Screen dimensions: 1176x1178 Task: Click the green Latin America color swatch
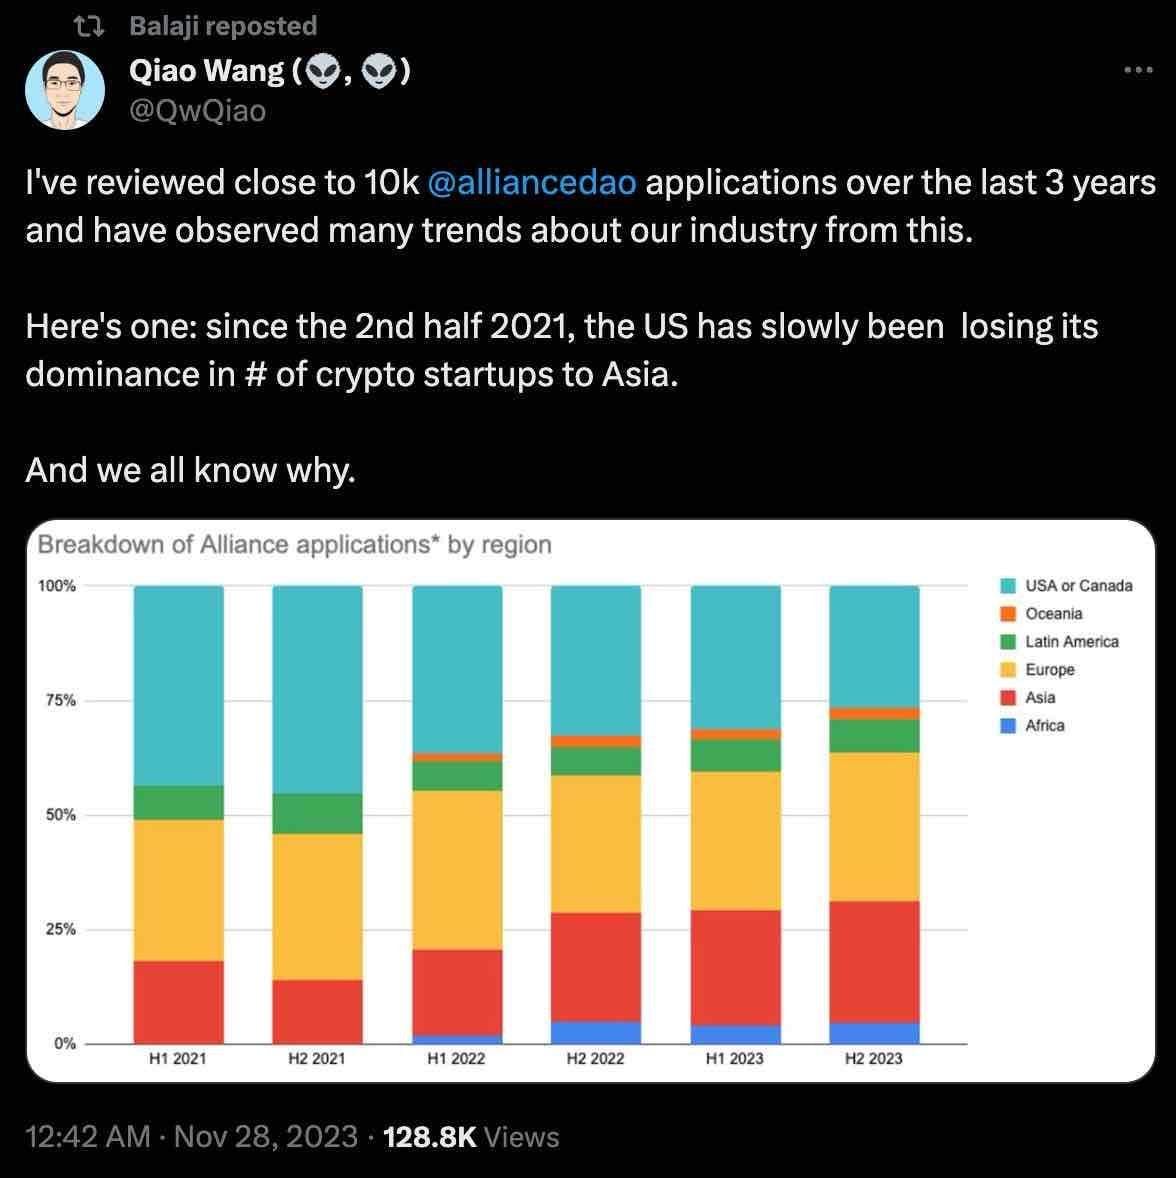(x=1007, y=642)
